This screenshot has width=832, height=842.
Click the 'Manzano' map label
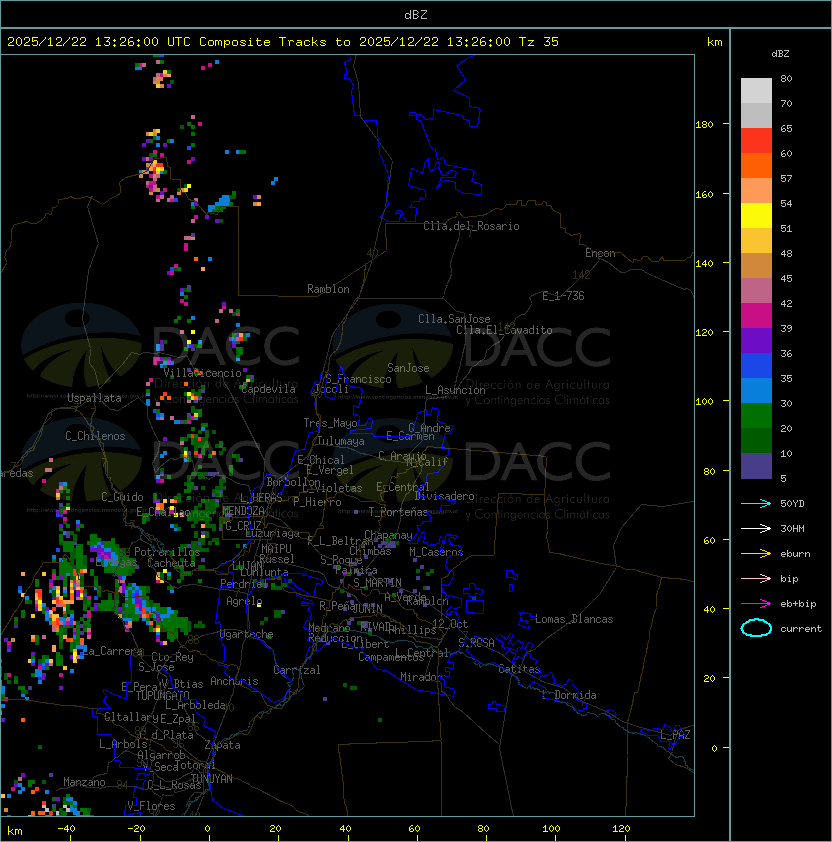[x=84, y=782]
